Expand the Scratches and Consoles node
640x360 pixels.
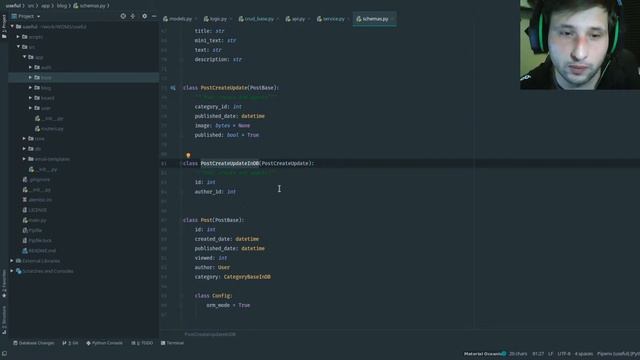pos(12,271)
